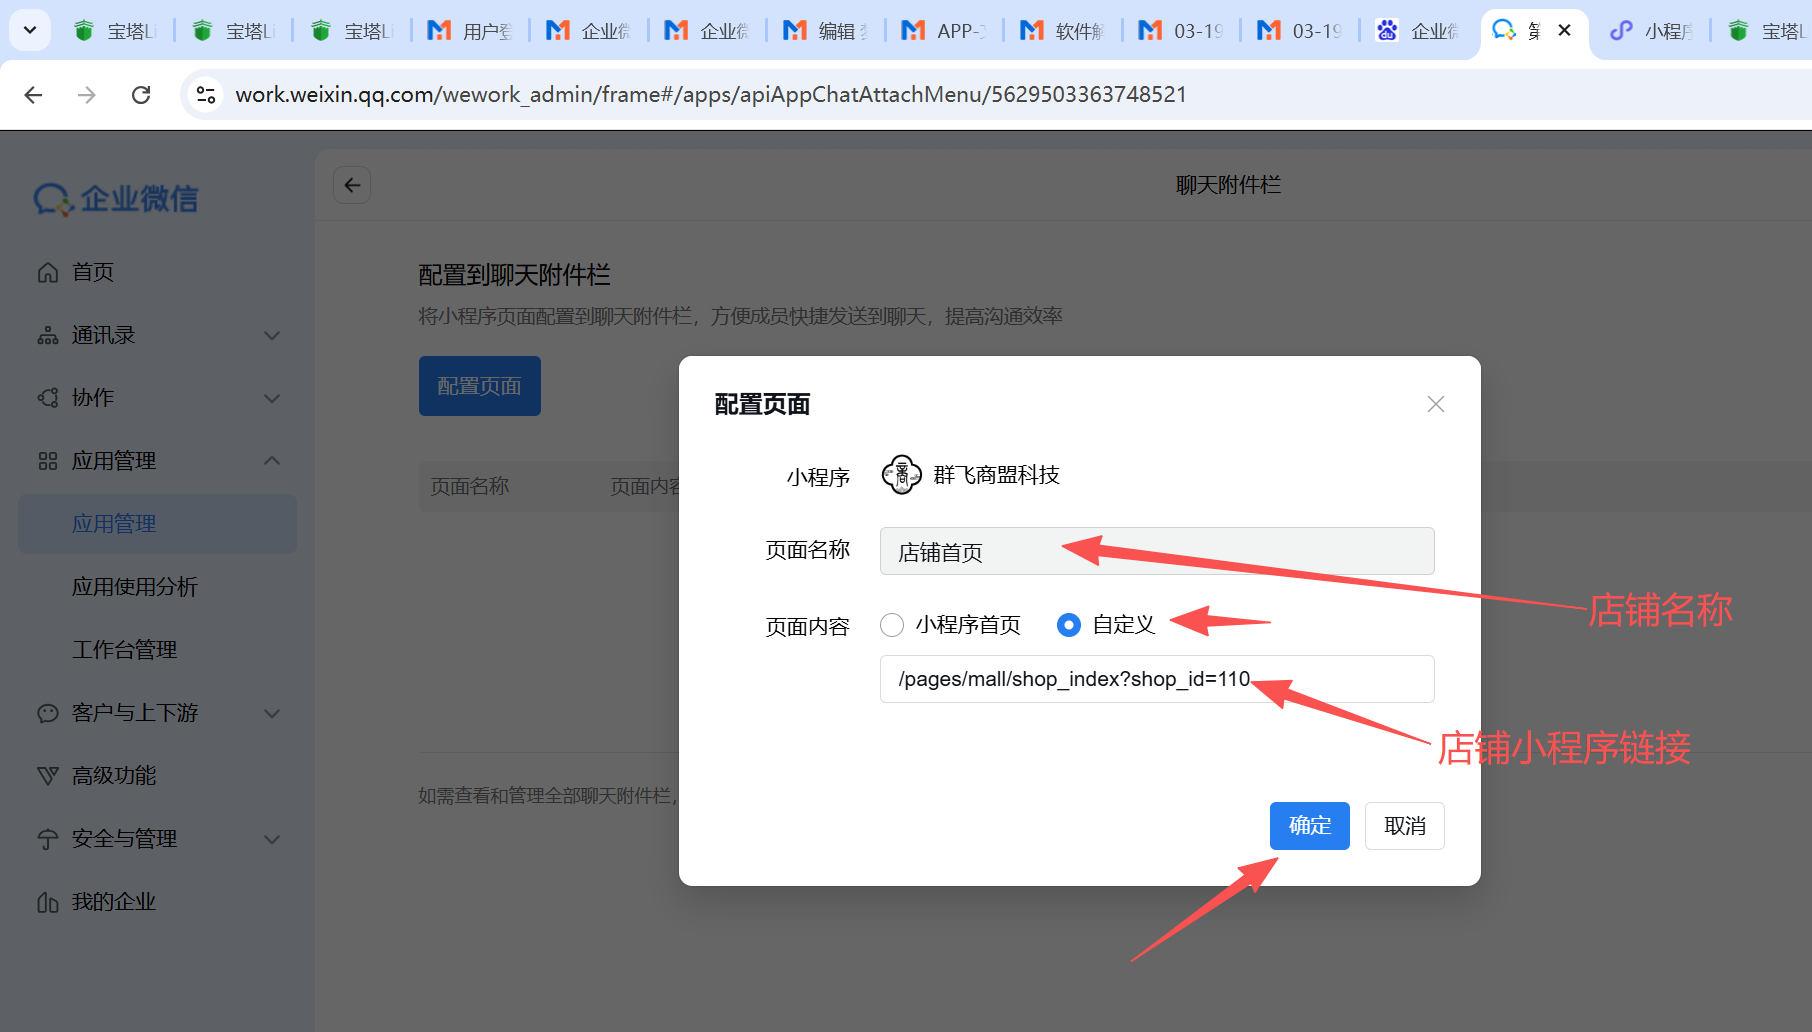Open 应用使用分析 in the sidebar

(x=135, y=587)
